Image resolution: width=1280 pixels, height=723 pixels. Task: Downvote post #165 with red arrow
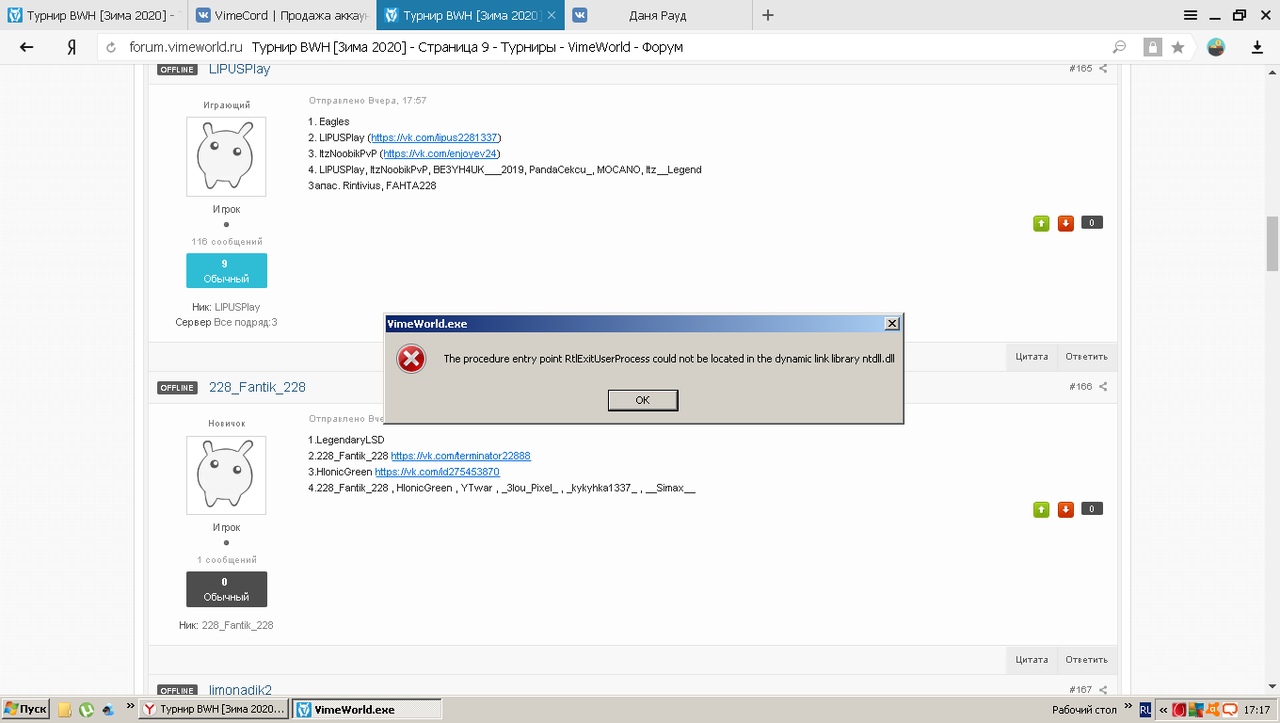coord(1065,223)
